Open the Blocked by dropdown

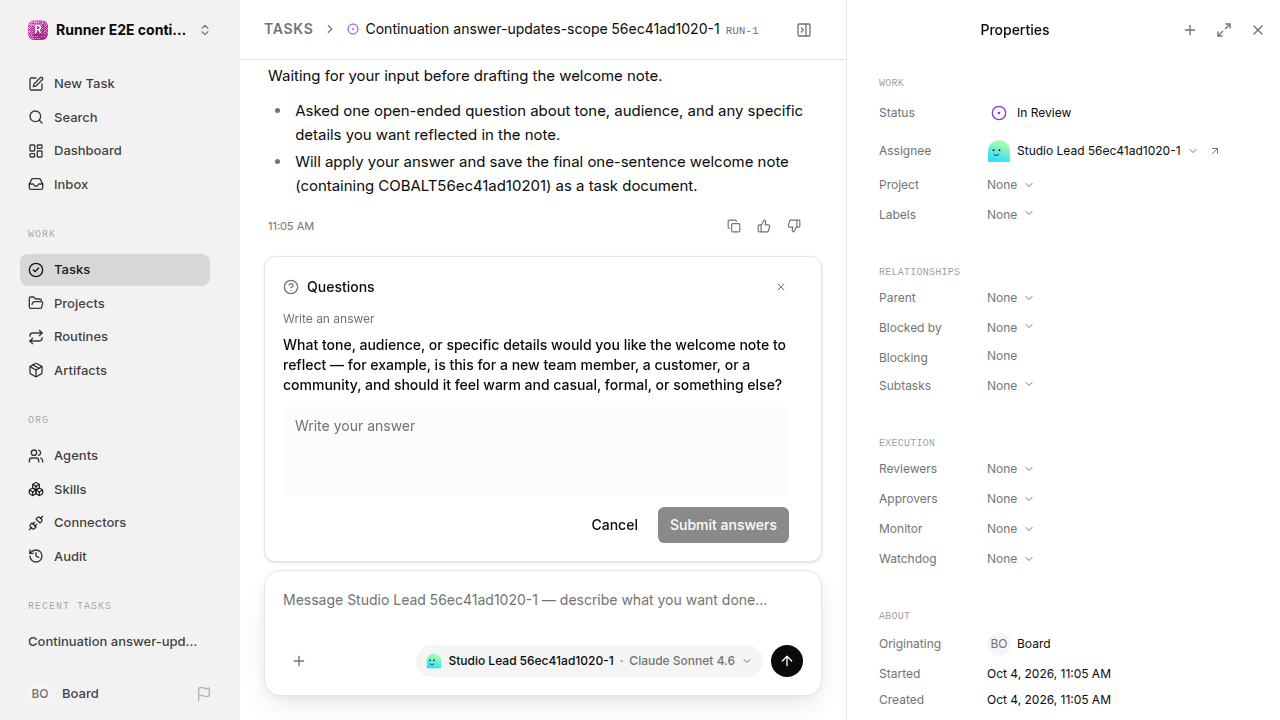[x=1010, y=328]
